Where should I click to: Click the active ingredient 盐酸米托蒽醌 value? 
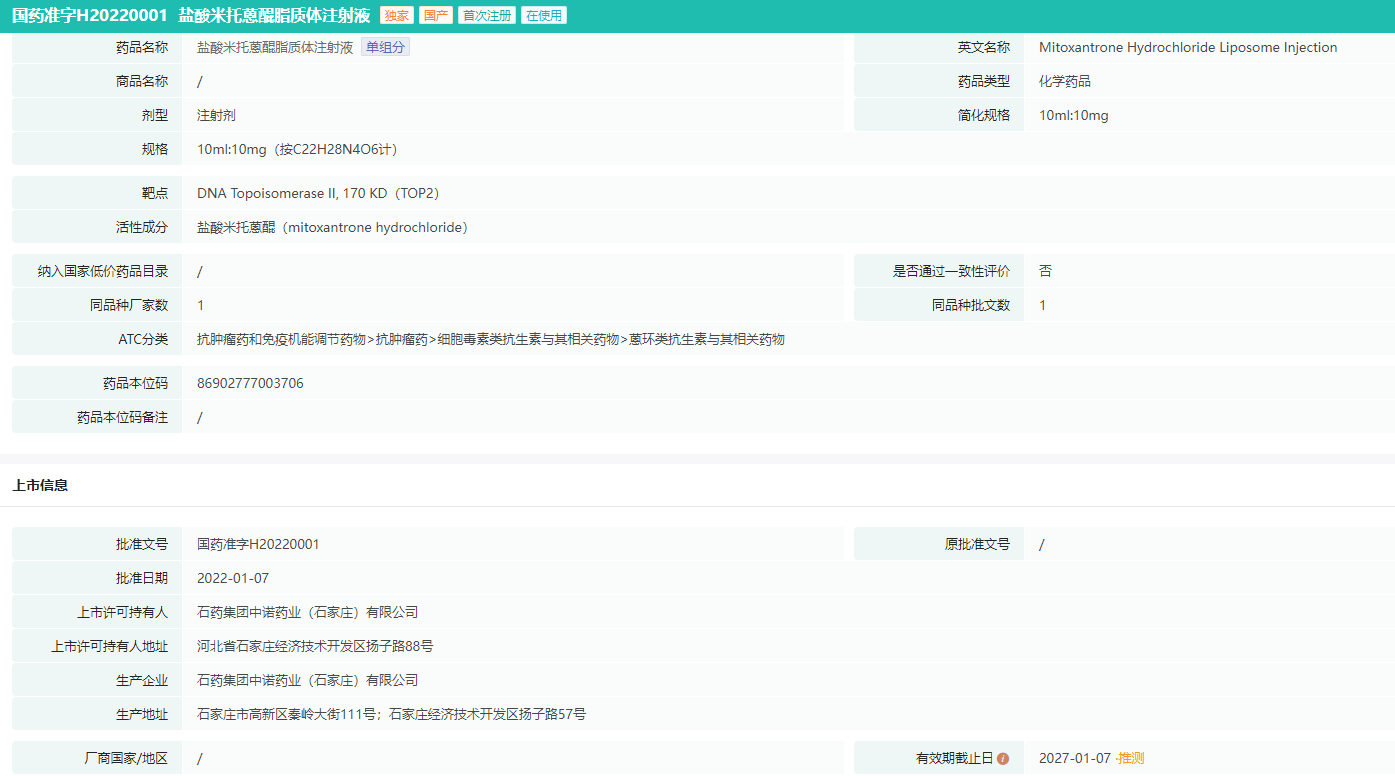[x=332, y=227]
